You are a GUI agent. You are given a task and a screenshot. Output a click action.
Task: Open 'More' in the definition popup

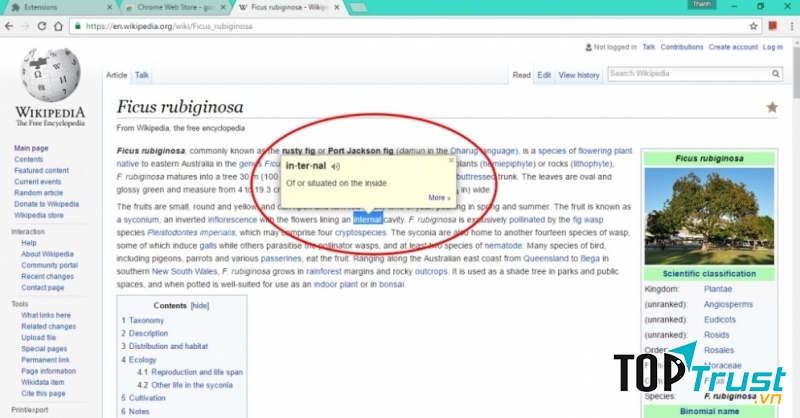tap(439, 197)
